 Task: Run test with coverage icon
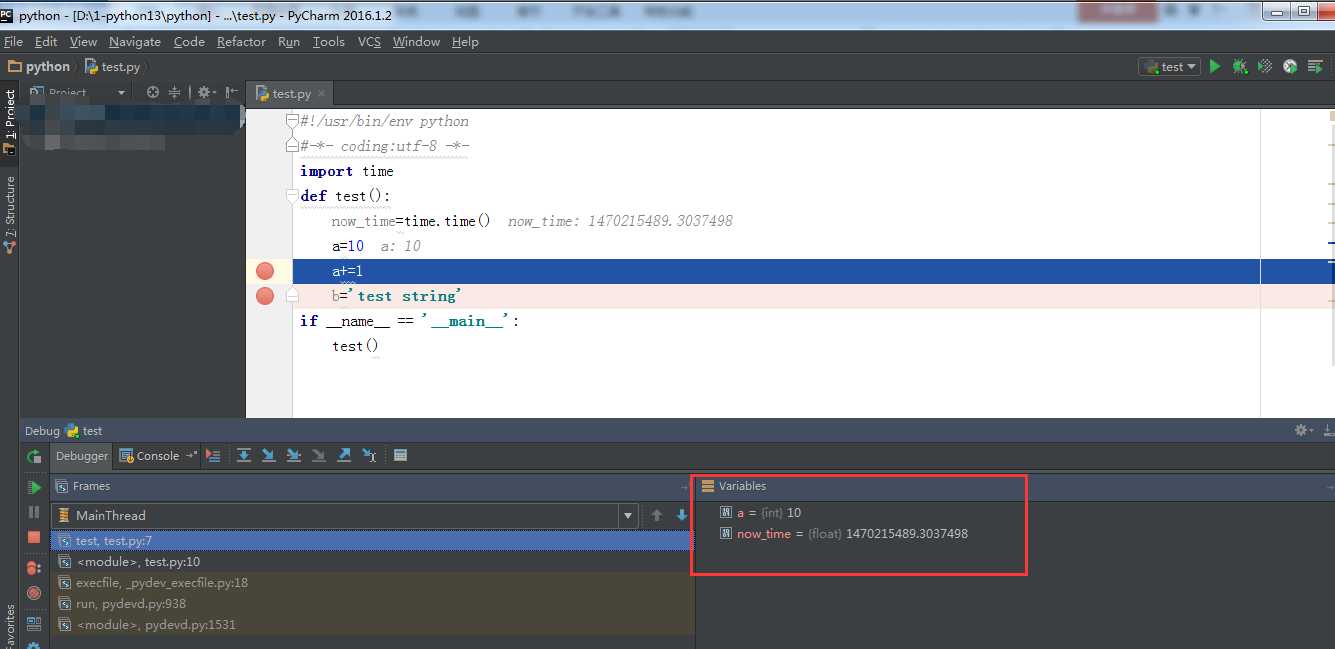[1265, 66]
